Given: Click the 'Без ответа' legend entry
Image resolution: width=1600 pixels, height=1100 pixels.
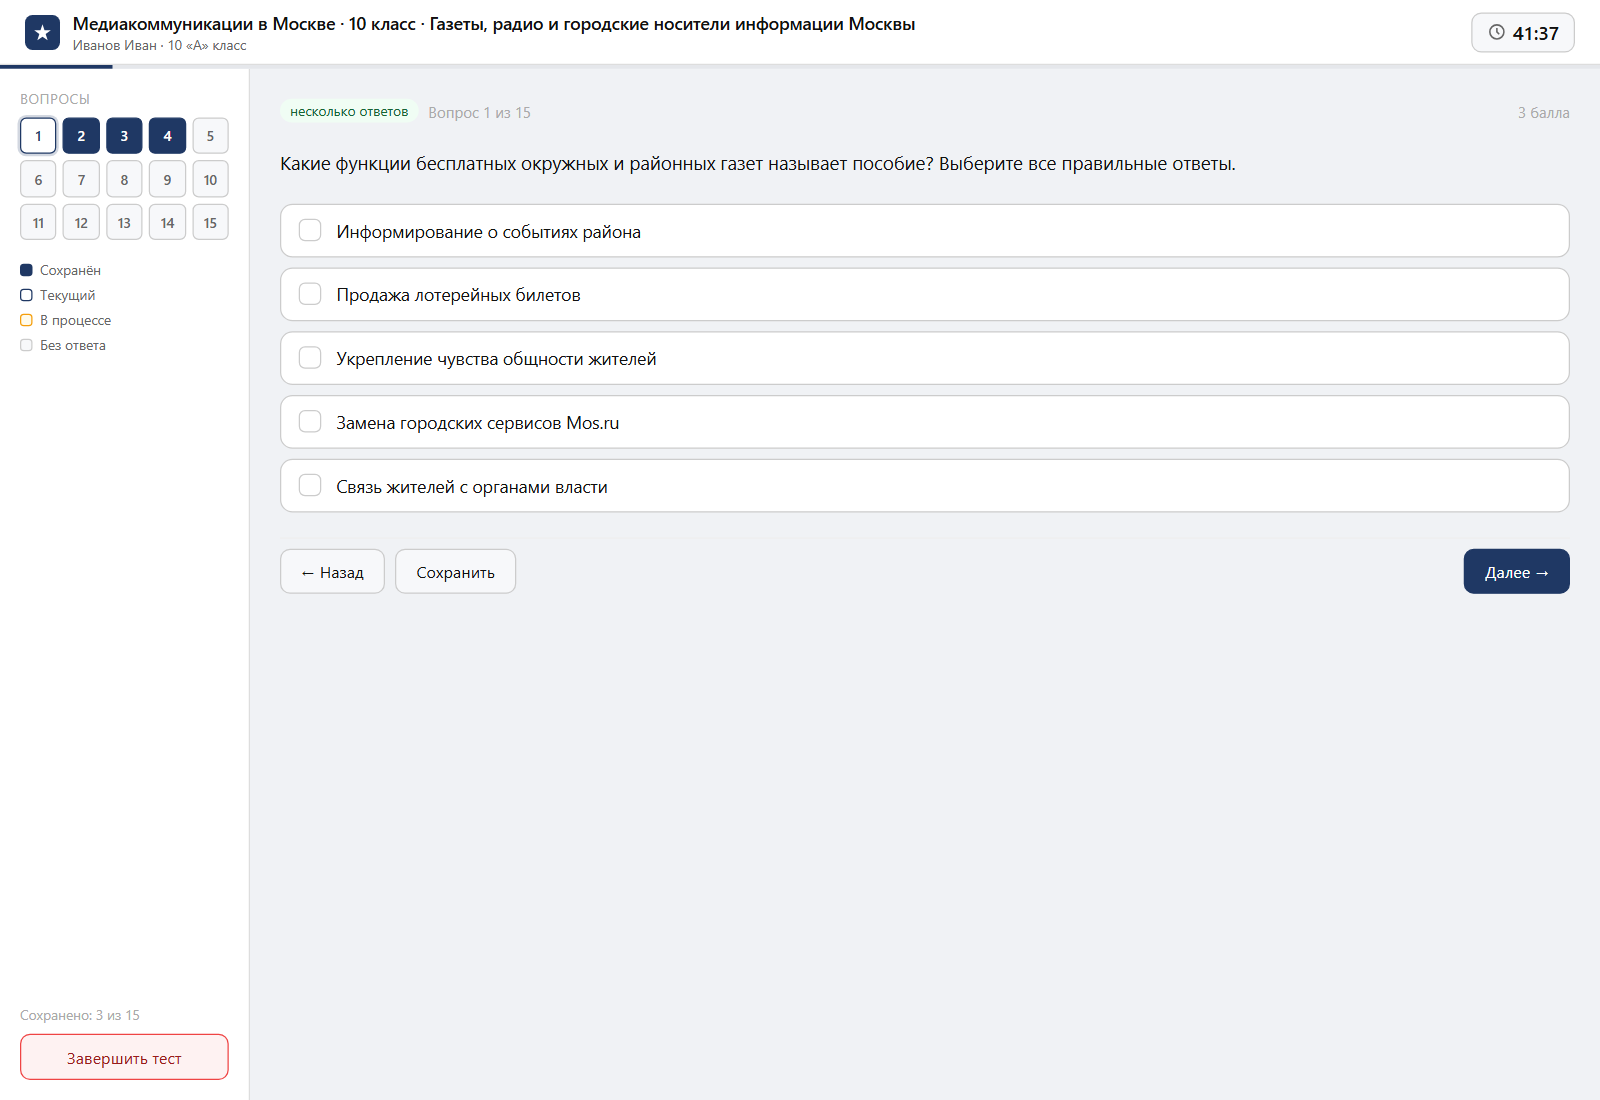Looking at the screenshot, I should click(63, 345).
